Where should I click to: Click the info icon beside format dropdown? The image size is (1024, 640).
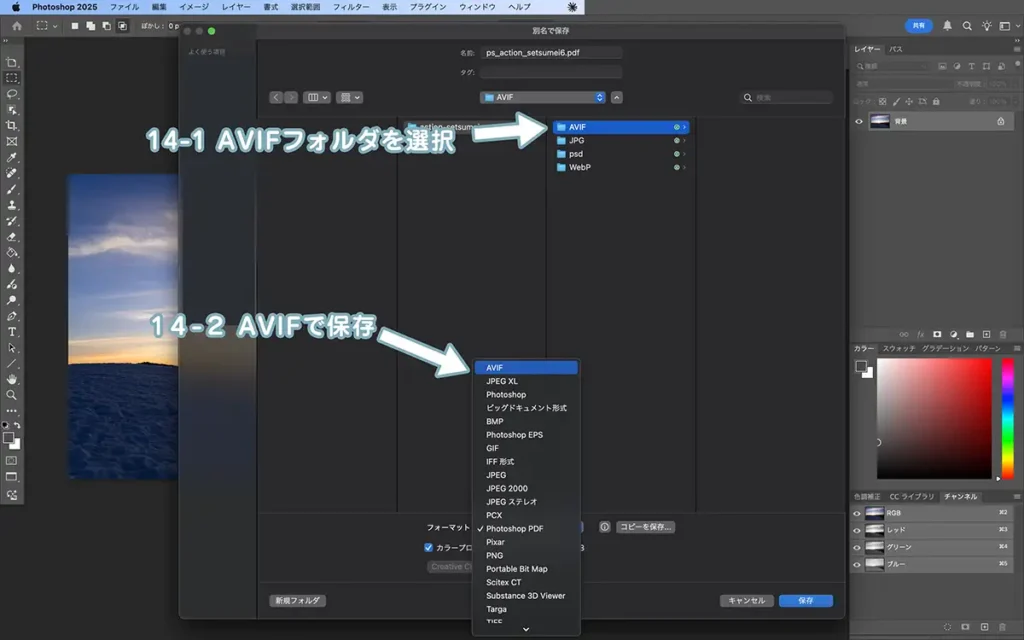pos(605,527)
